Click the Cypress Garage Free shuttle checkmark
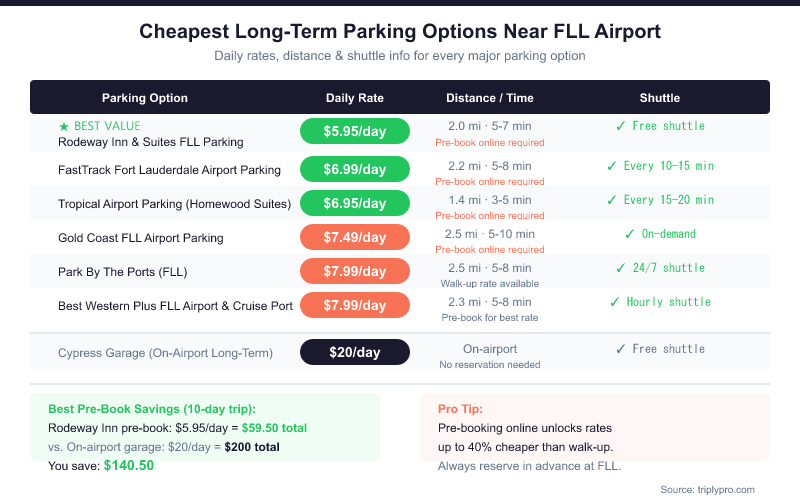 coord(621,349)
